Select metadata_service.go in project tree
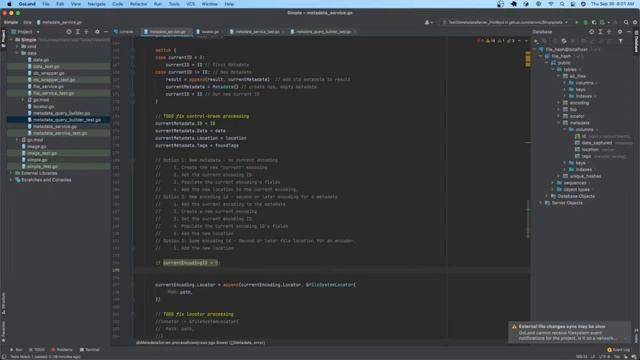 (55, 127)
